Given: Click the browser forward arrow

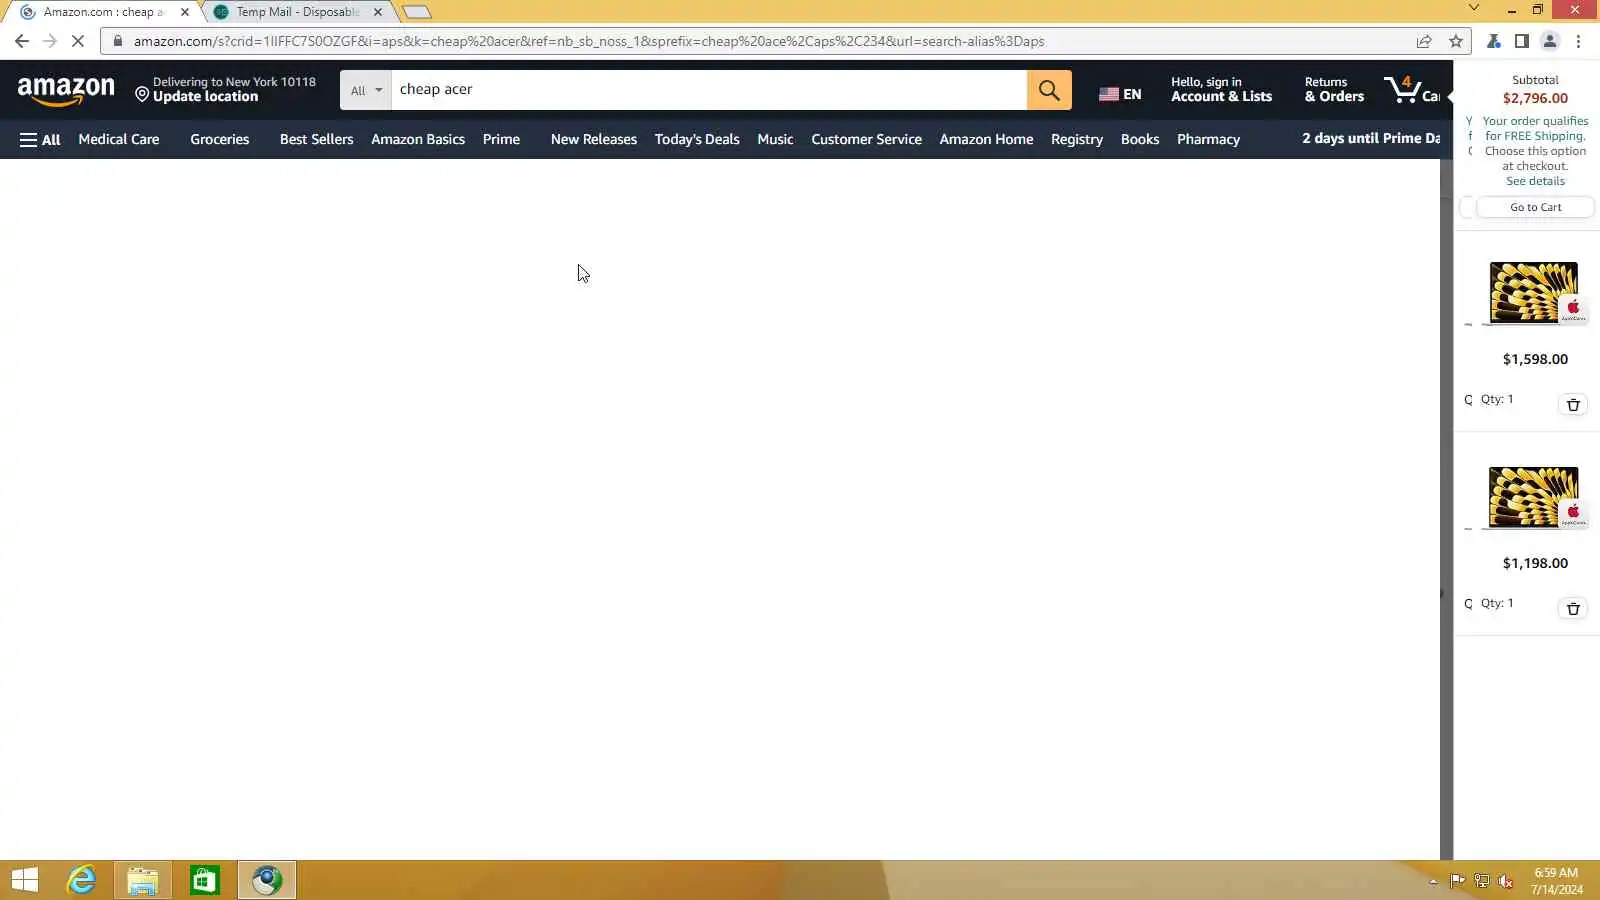Looking at the screenshot, I should [50, 41].
